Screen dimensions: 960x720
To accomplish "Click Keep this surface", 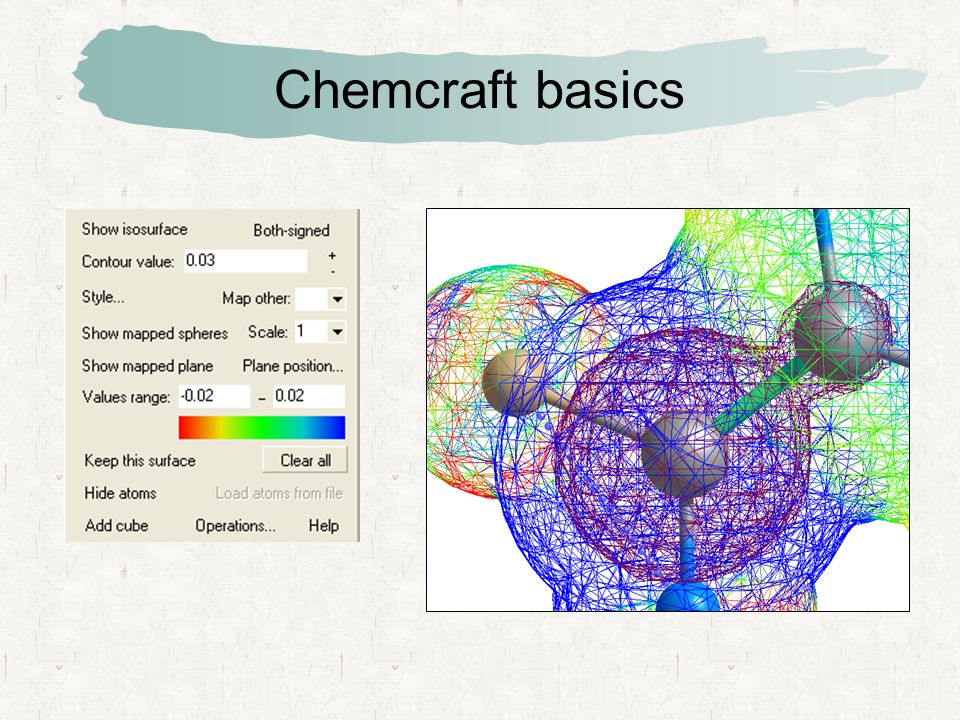I will click(x=140, y=461).
